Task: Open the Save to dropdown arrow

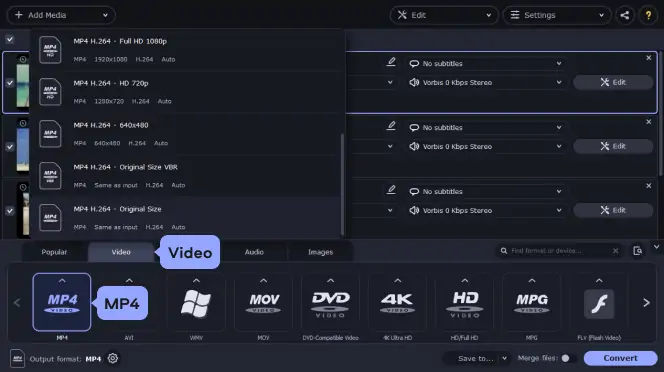Action: tap(504, 358)
